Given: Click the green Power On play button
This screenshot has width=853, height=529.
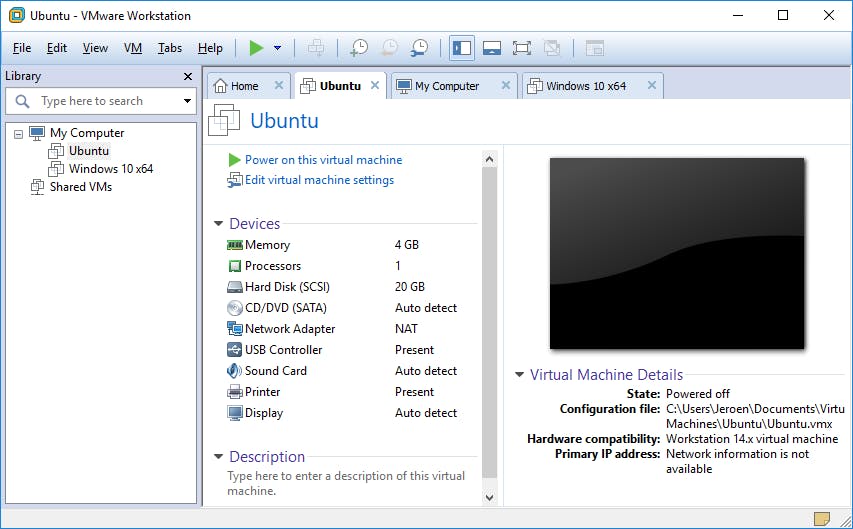Looking at the screenshot, I should point(256,48).
